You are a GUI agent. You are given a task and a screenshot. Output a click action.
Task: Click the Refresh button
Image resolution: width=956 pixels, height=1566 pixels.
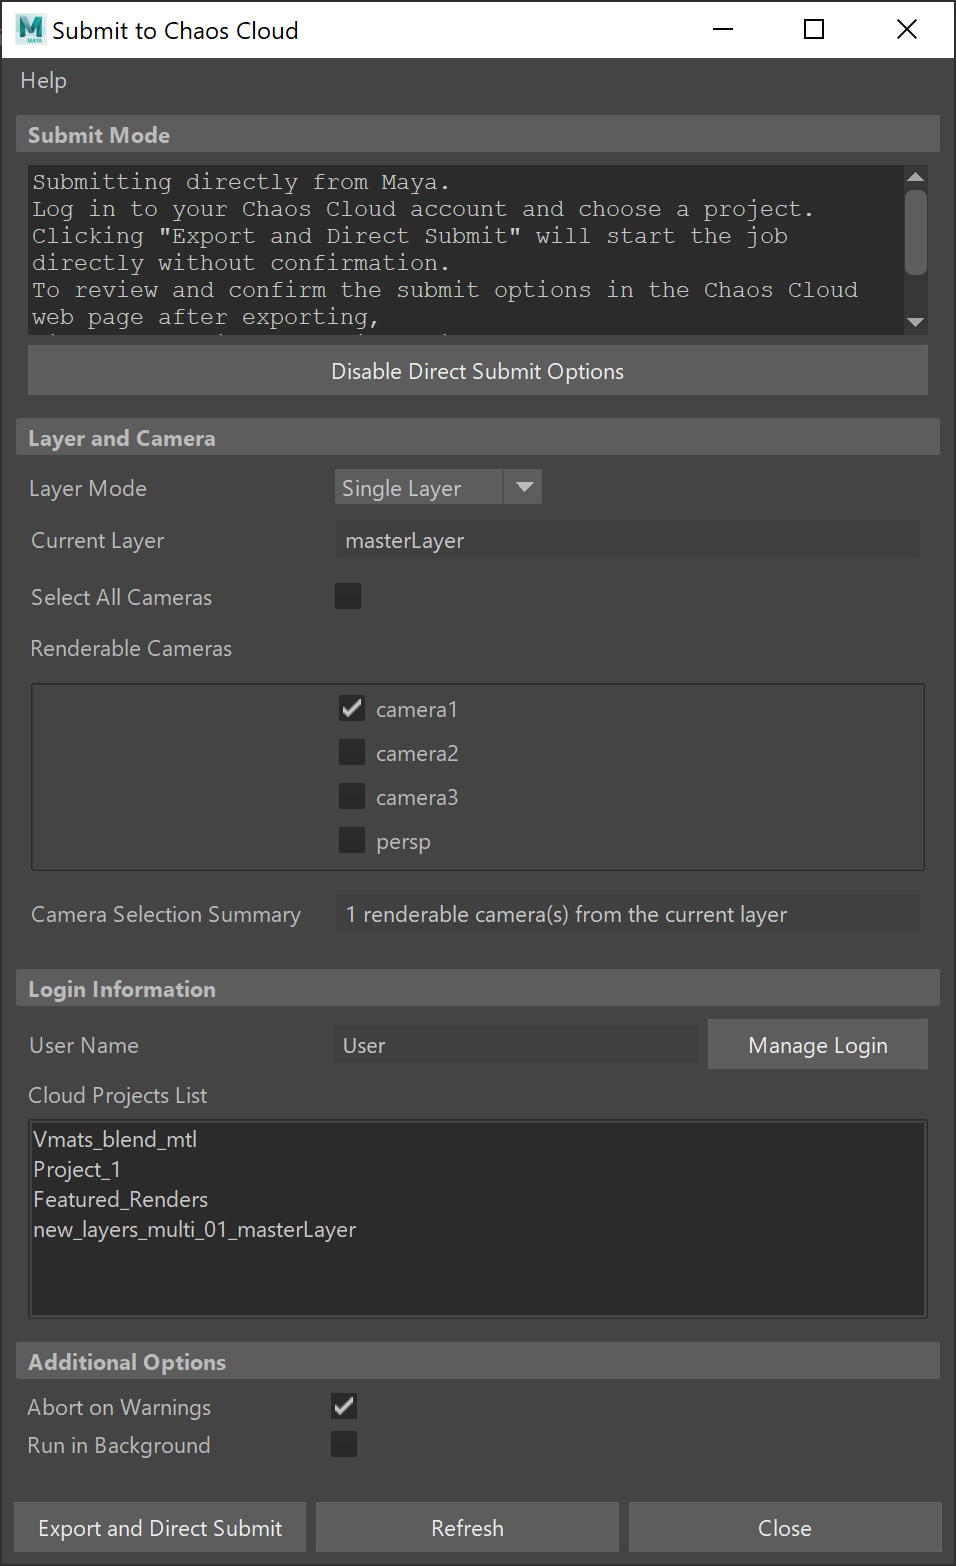[x=468, y=1528]
